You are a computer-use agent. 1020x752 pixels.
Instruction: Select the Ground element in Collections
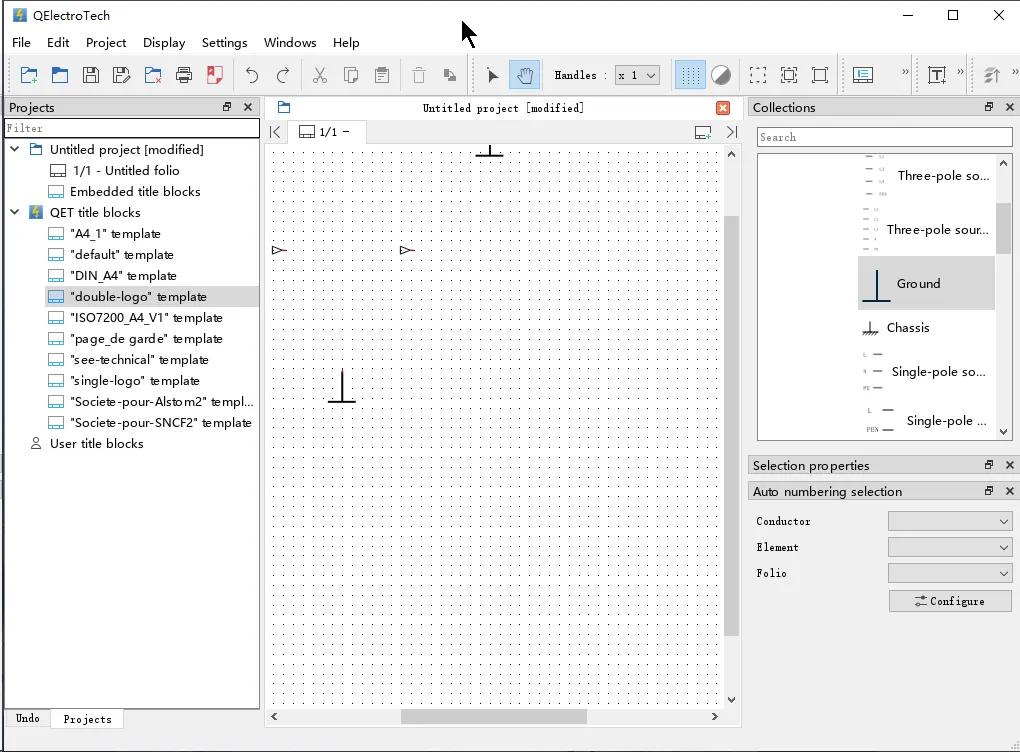pos(917,283)
